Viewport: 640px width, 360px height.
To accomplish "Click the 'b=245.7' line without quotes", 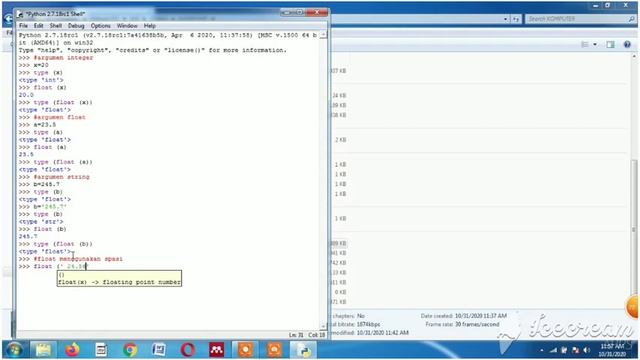I will click(x=47, y=184).
